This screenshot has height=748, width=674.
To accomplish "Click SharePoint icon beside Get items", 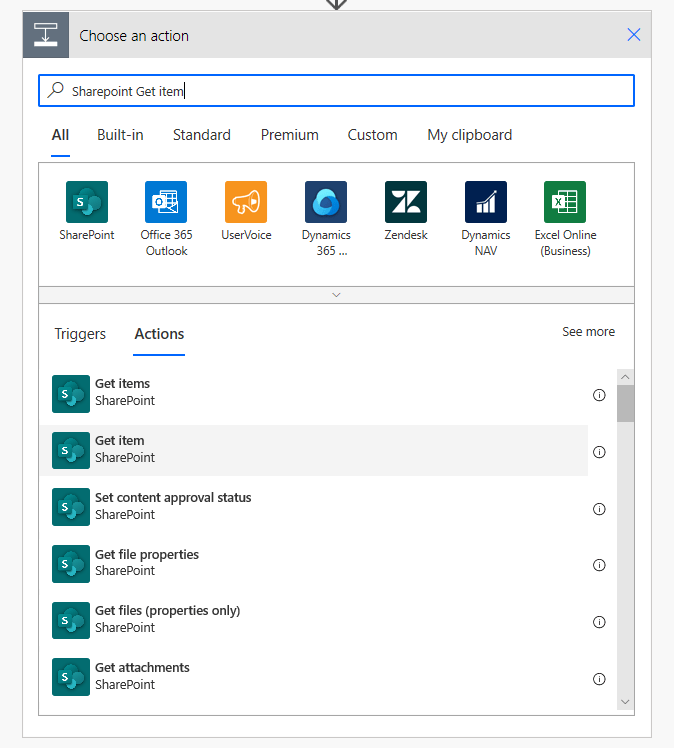I will (x=71, y=394).
